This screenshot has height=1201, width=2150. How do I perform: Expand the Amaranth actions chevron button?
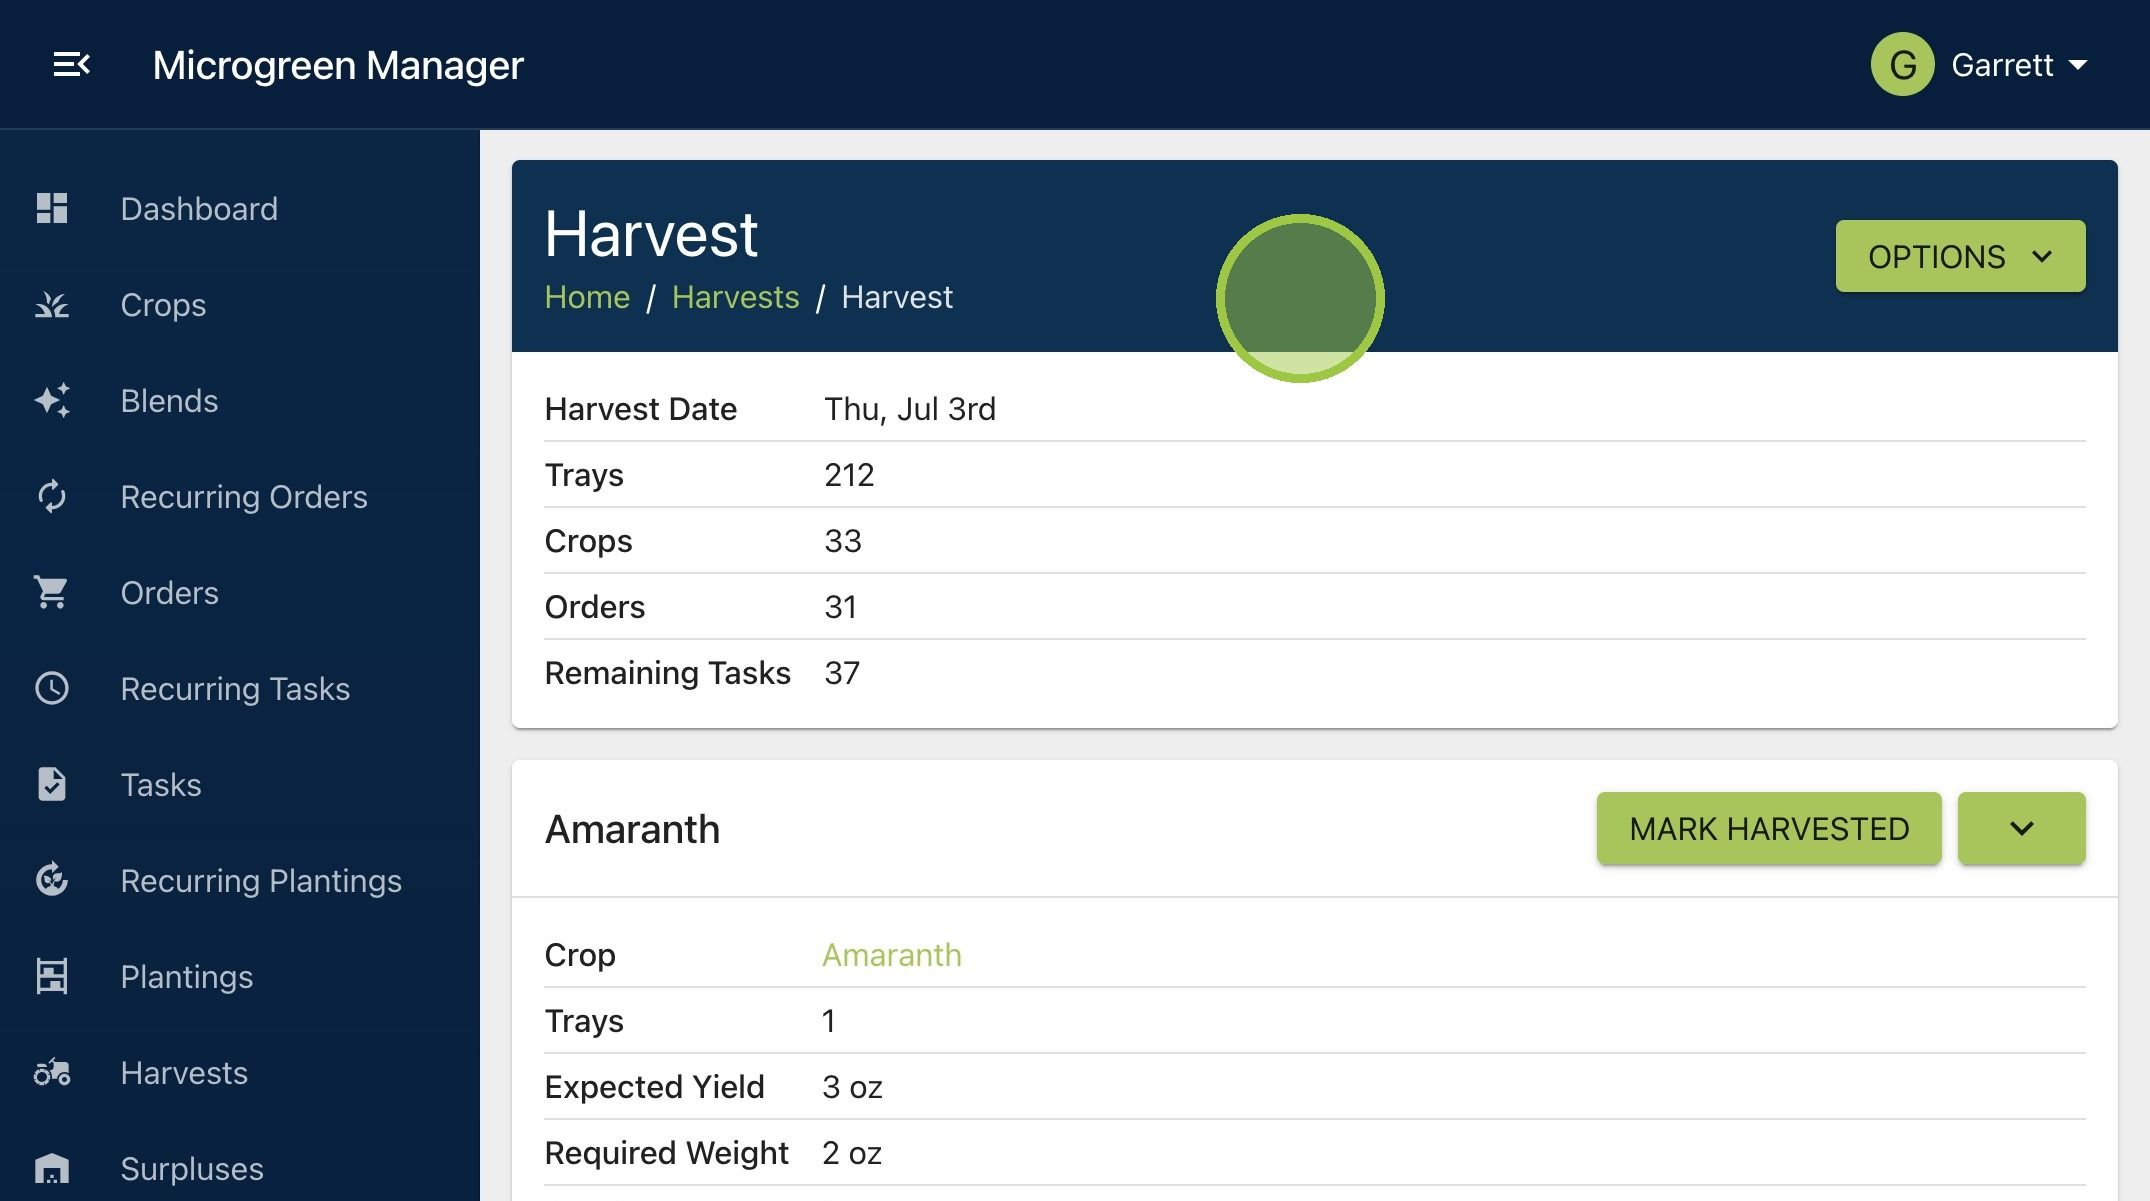pos(2021,828)
